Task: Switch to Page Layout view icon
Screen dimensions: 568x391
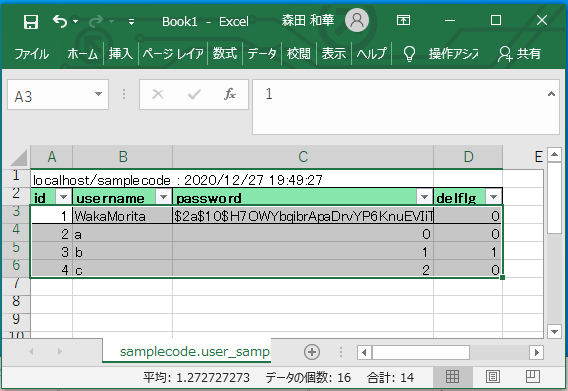Action: coord(493,377)
